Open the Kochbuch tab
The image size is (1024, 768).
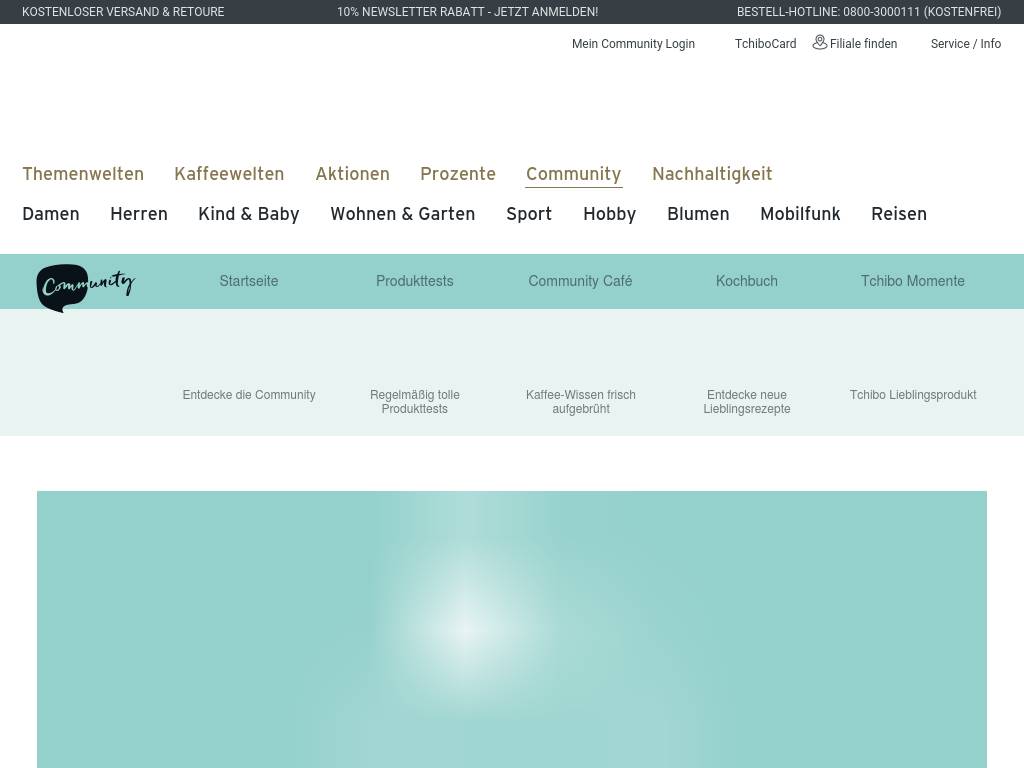(746, 281)
